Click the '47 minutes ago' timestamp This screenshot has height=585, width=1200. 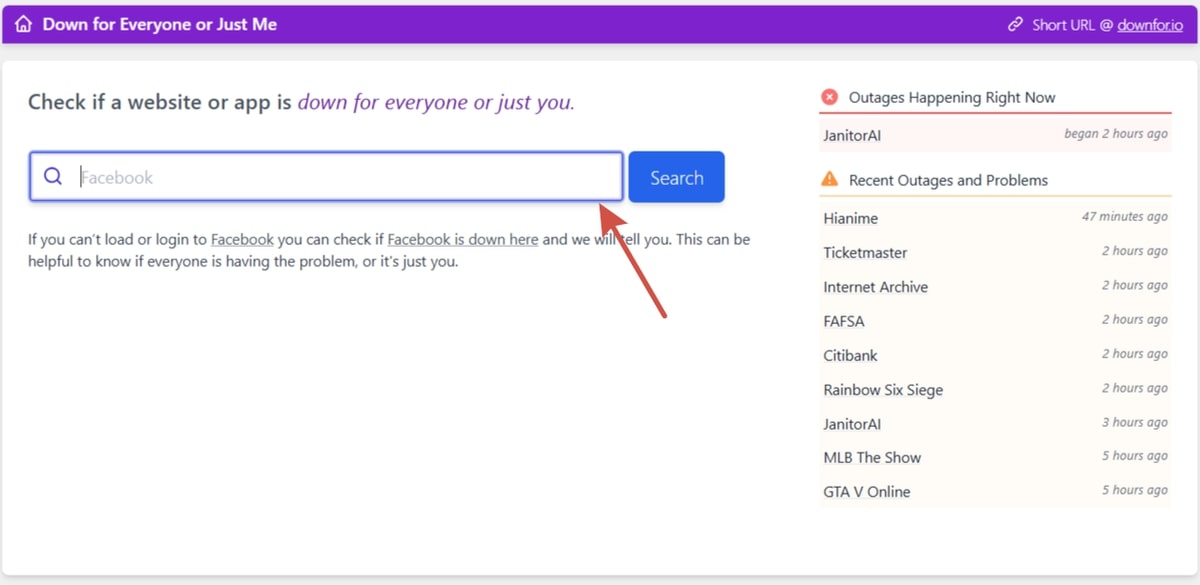point(1125,217)
